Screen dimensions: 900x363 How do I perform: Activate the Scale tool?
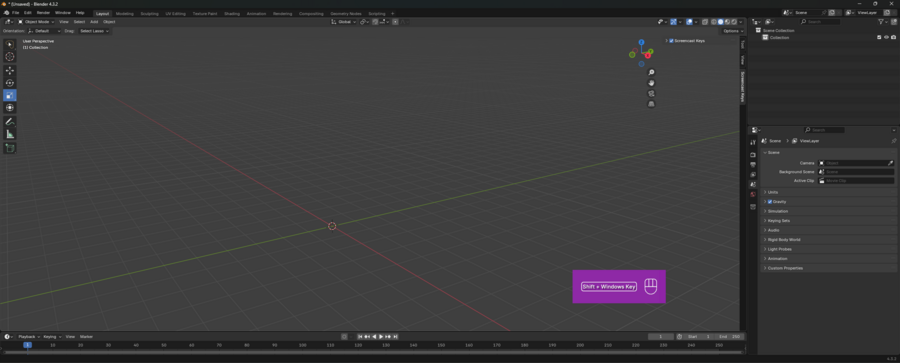[x=10, y=95]
